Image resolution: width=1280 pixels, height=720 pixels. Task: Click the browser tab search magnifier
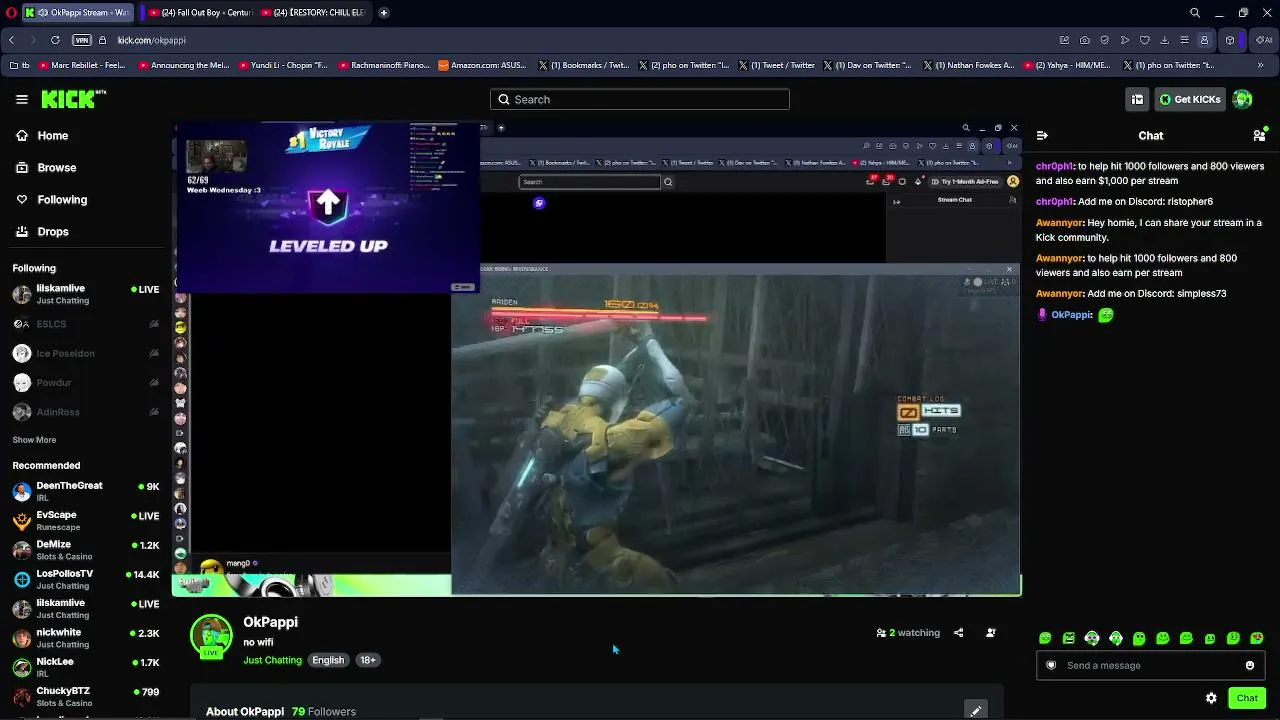click(x=1195, y=13)
